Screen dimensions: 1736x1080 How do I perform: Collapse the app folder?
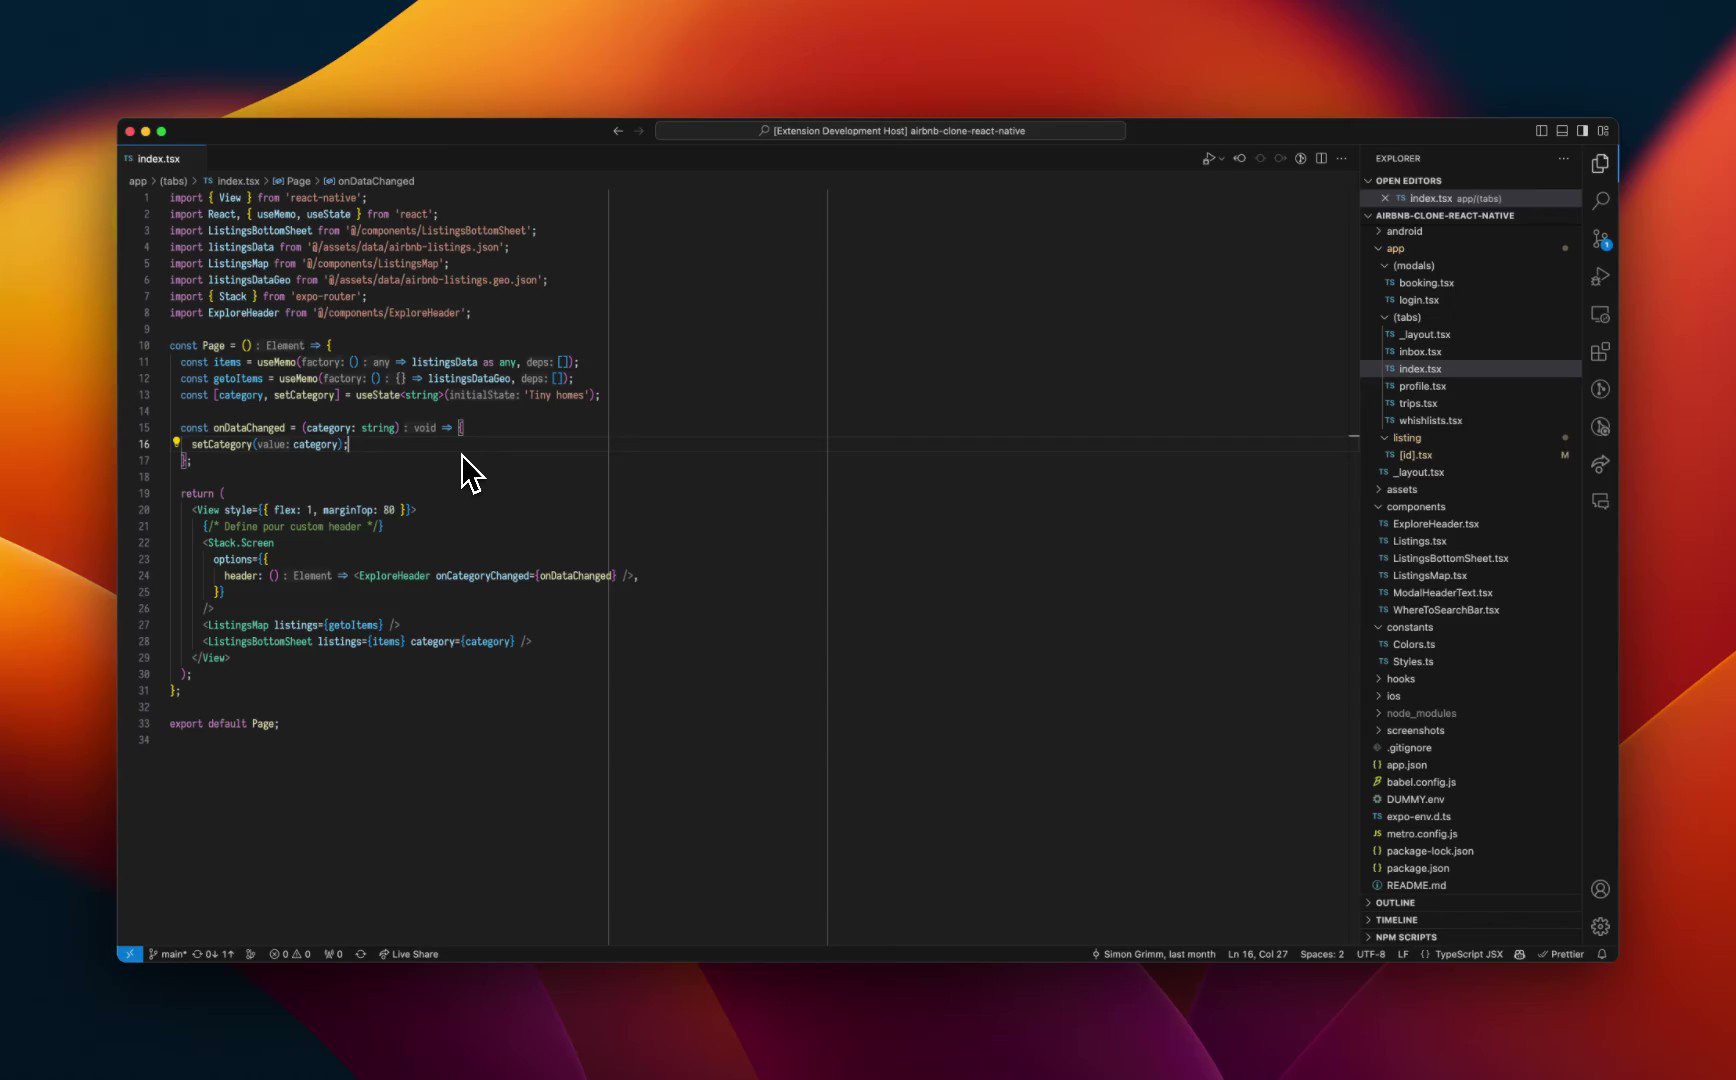coord(1470,248)
